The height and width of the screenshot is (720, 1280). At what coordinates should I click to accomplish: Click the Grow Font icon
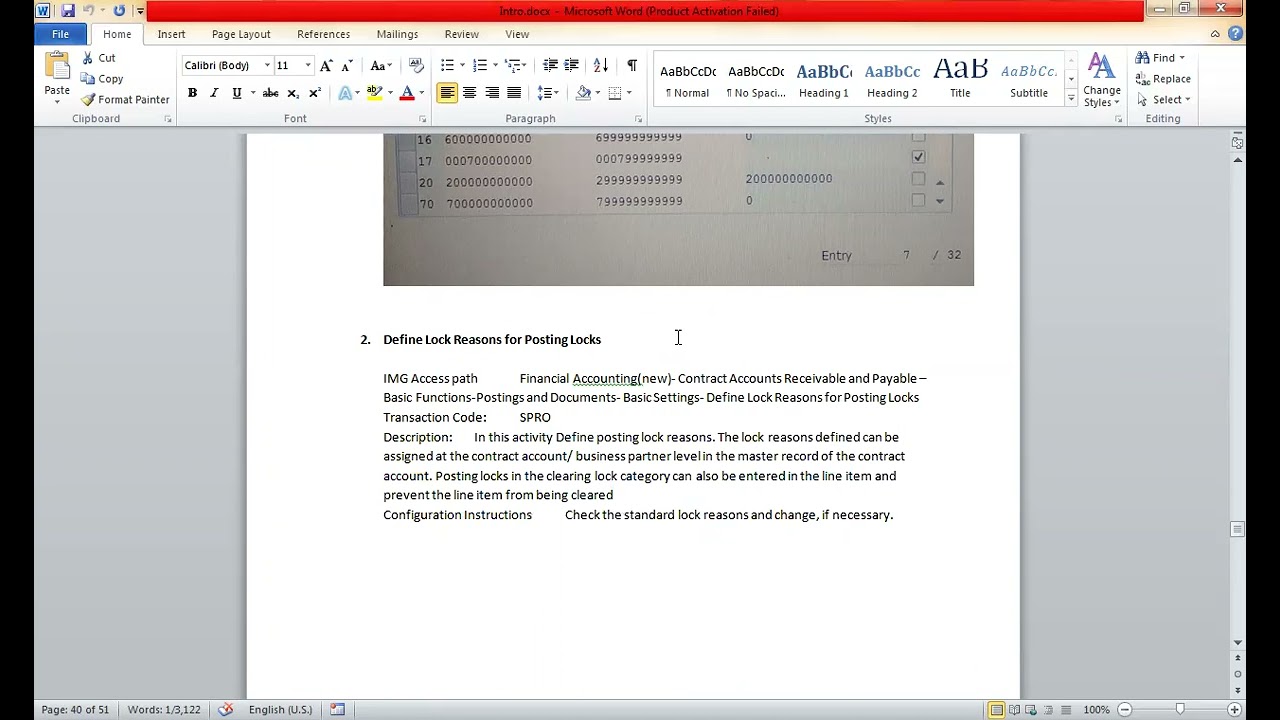click(x=326, y=66)
